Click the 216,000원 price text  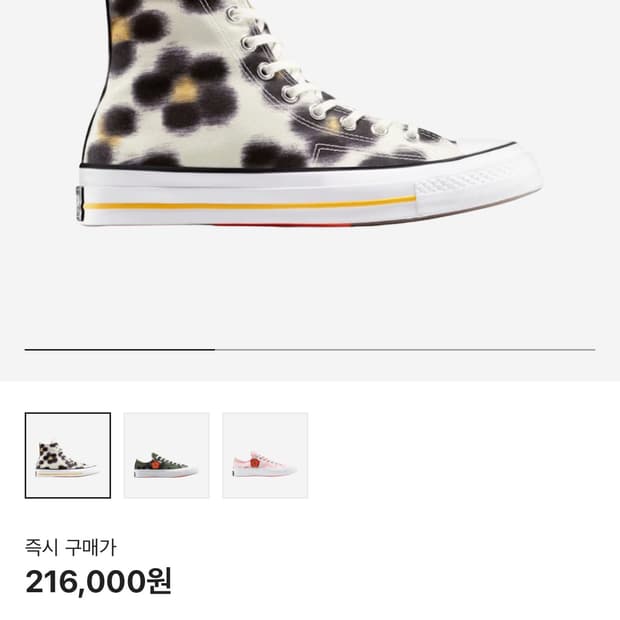pos(99,580)
